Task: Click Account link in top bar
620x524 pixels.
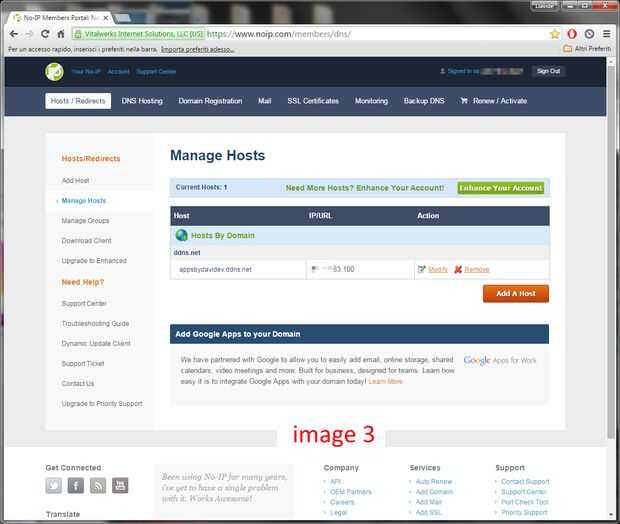Action: click(x=118, y=72)
